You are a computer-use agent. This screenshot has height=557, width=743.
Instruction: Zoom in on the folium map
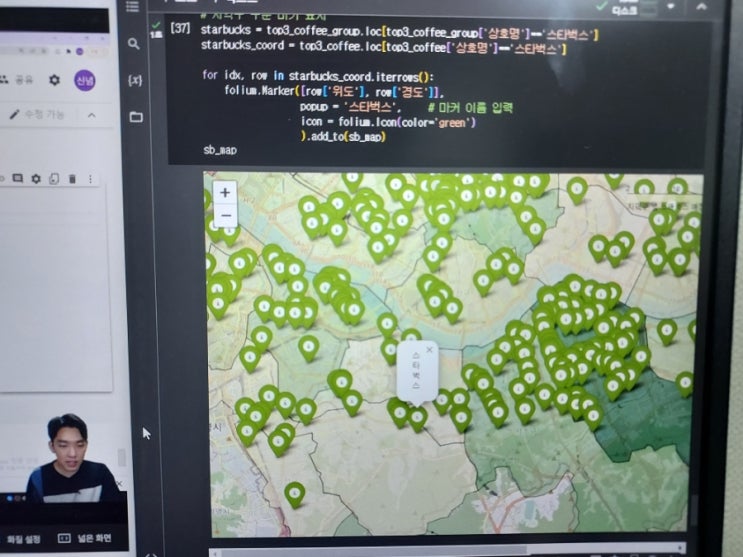click(225, 192)
